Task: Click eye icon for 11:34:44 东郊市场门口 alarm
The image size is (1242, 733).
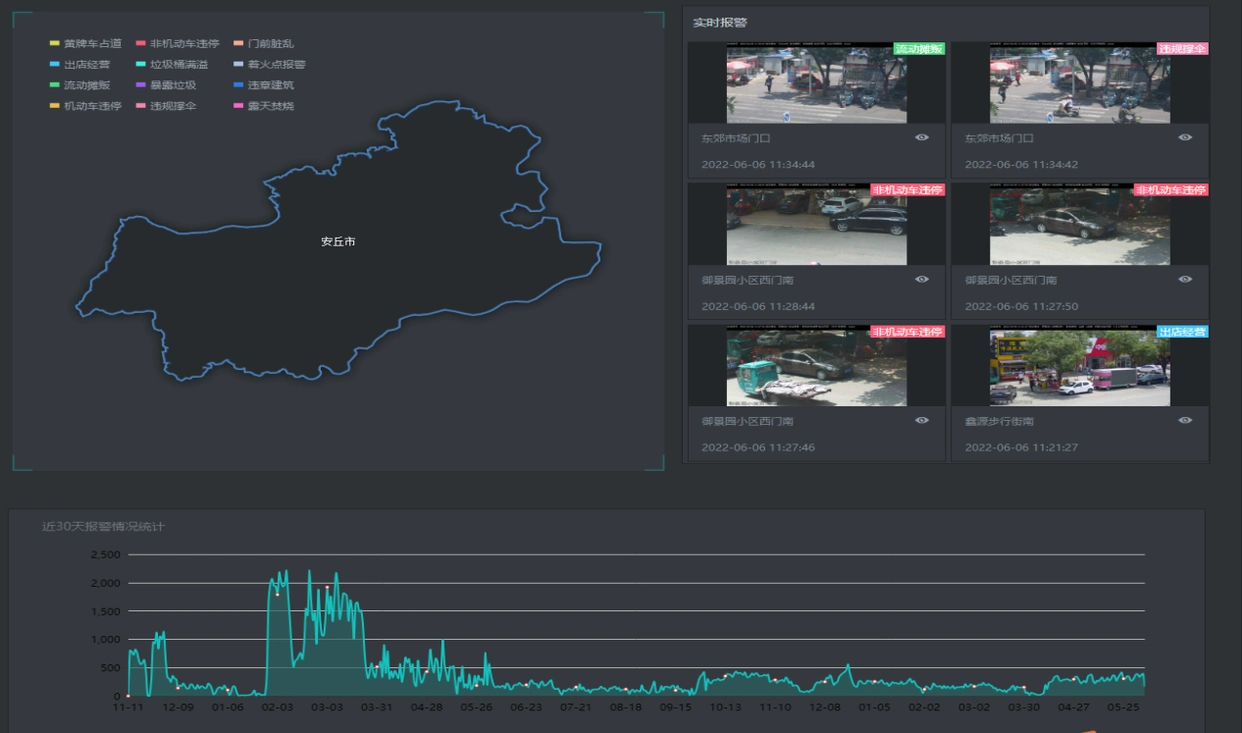Action: click(921, 138)
